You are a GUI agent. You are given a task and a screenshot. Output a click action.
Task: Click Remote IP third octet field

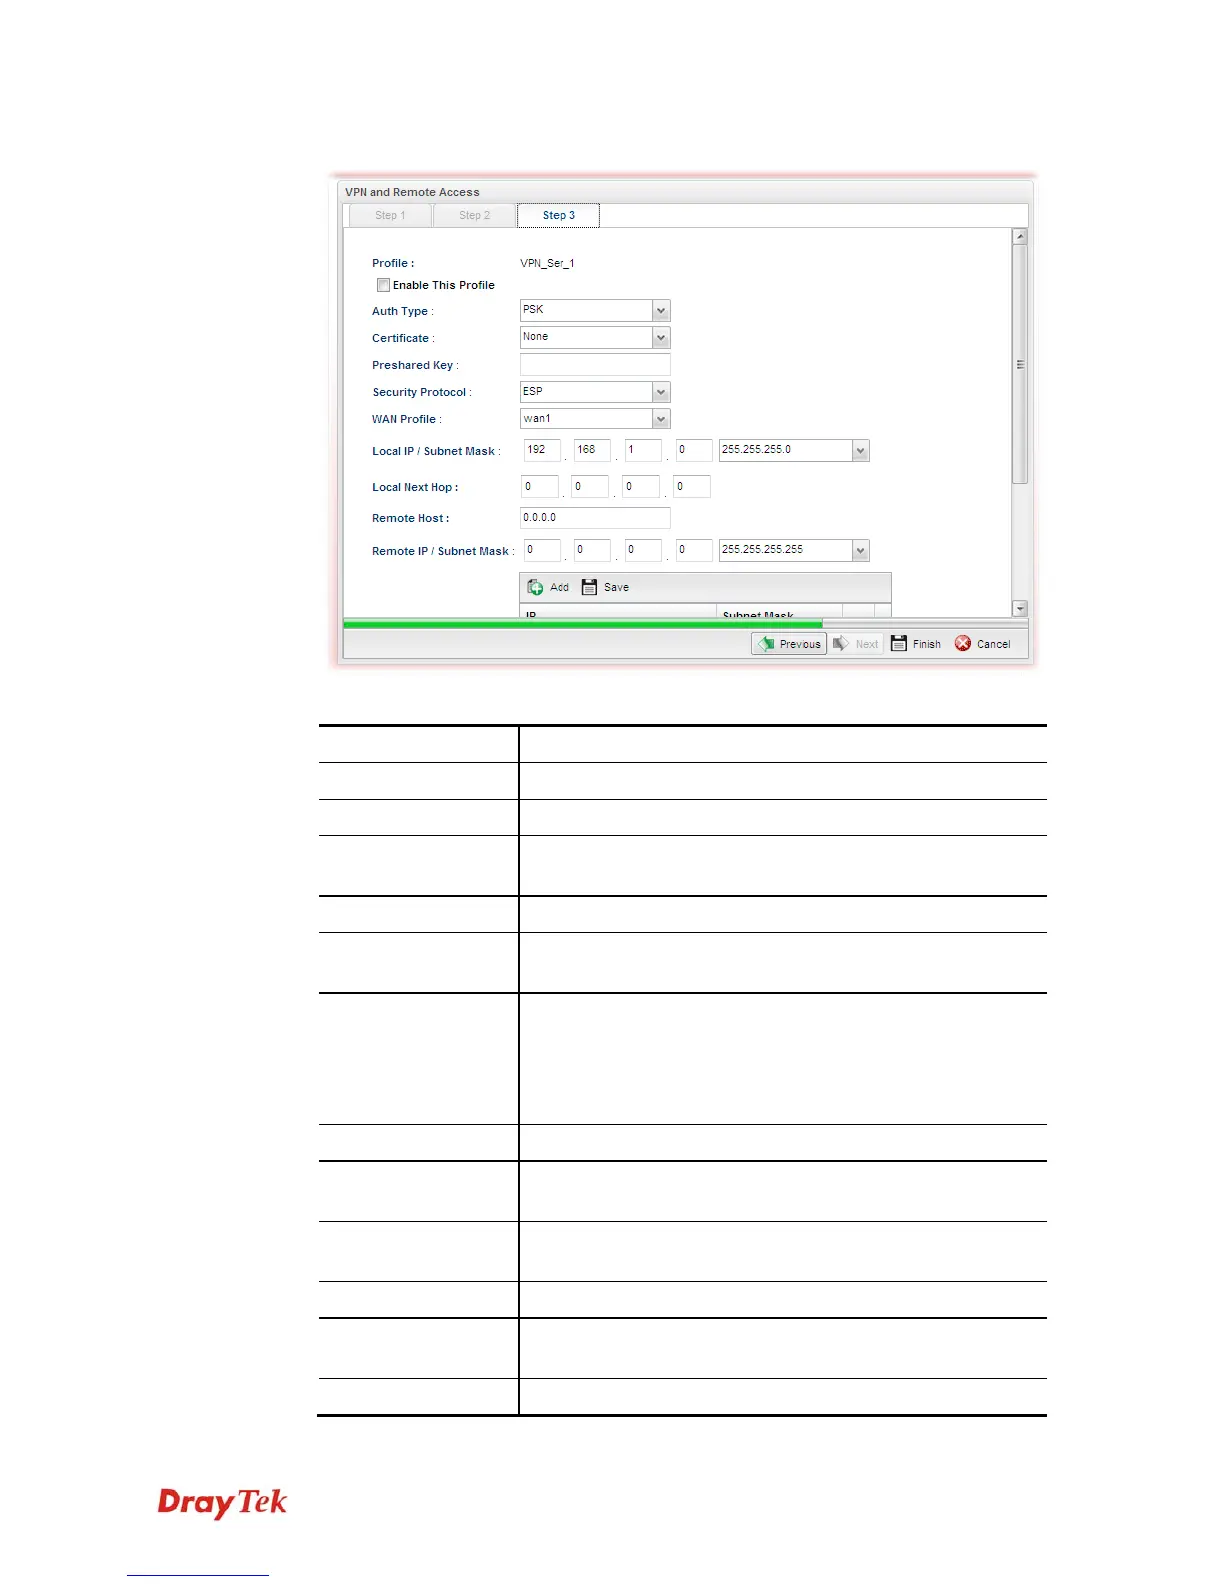[x=643, y=550]
